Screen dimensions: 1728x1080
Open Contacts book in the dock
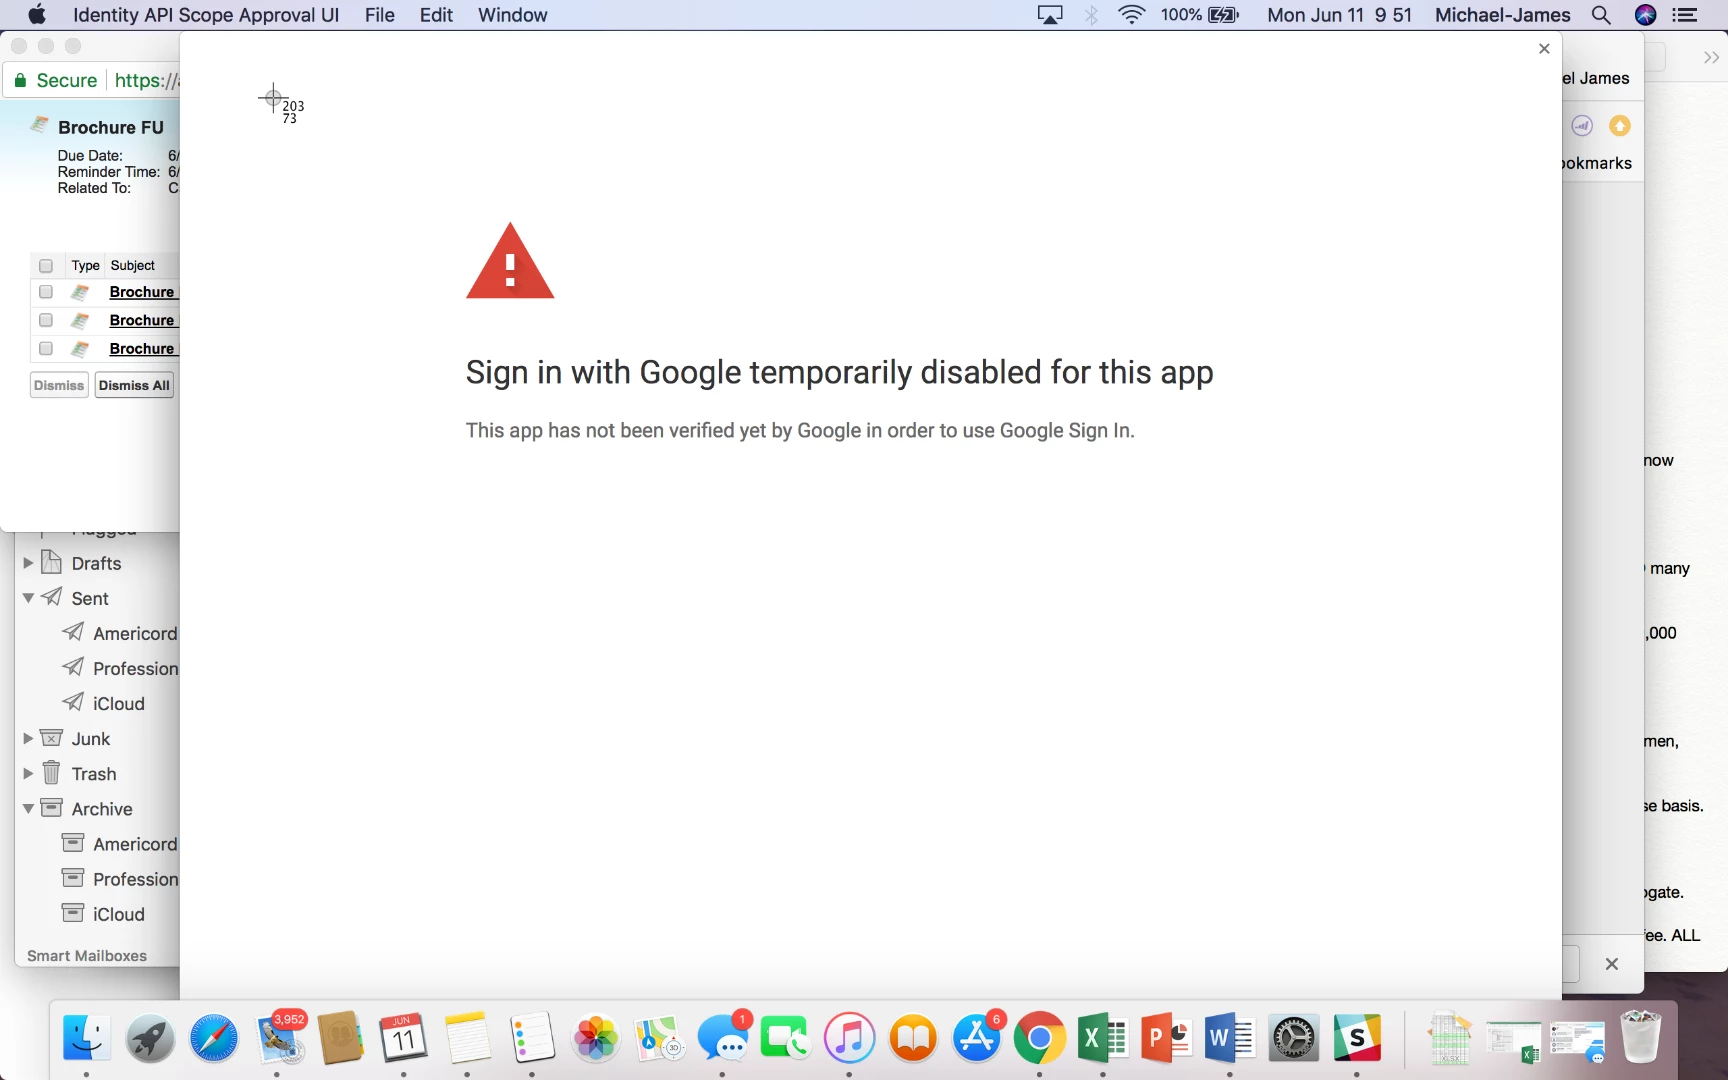[341, 1039]
